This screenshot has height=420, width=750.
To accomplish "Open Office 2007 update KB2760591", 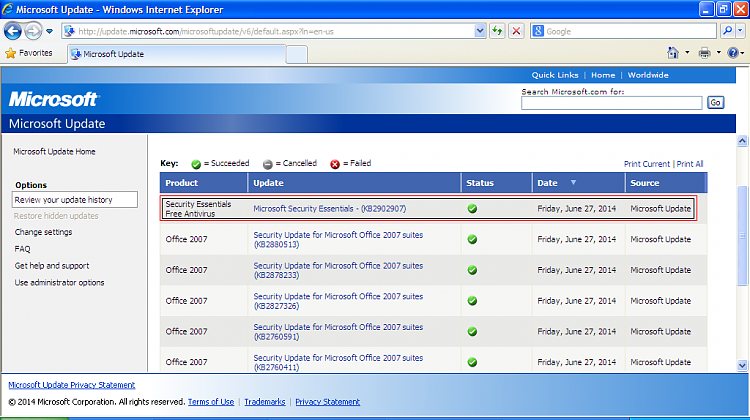I will pos(338,332).
